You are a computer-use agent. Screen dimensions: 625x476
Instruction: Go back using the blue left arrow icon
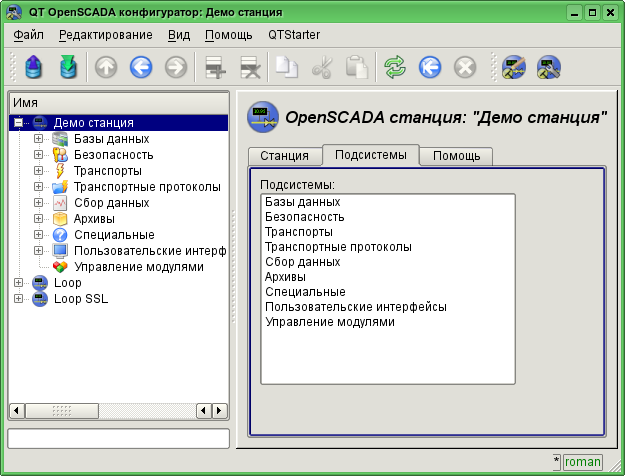[x=141, y=67]
